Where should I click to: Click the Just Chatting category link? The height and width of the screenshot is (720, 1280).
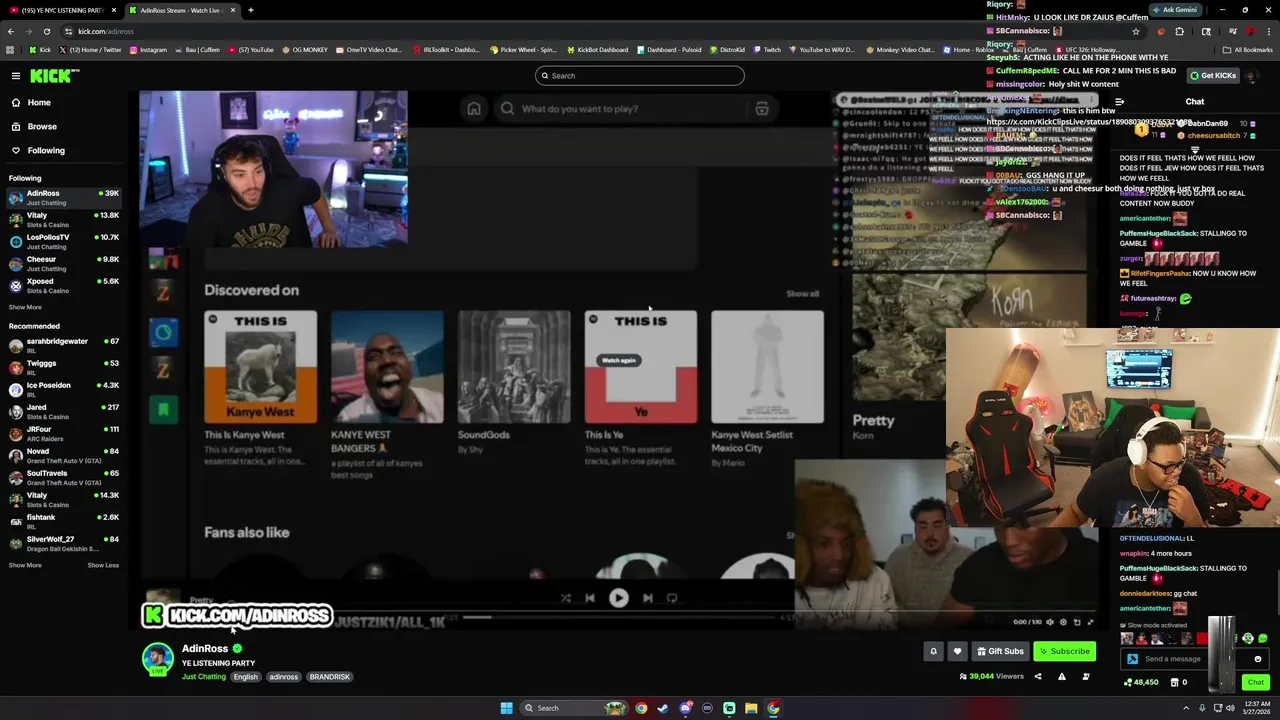tap(204, 677)
